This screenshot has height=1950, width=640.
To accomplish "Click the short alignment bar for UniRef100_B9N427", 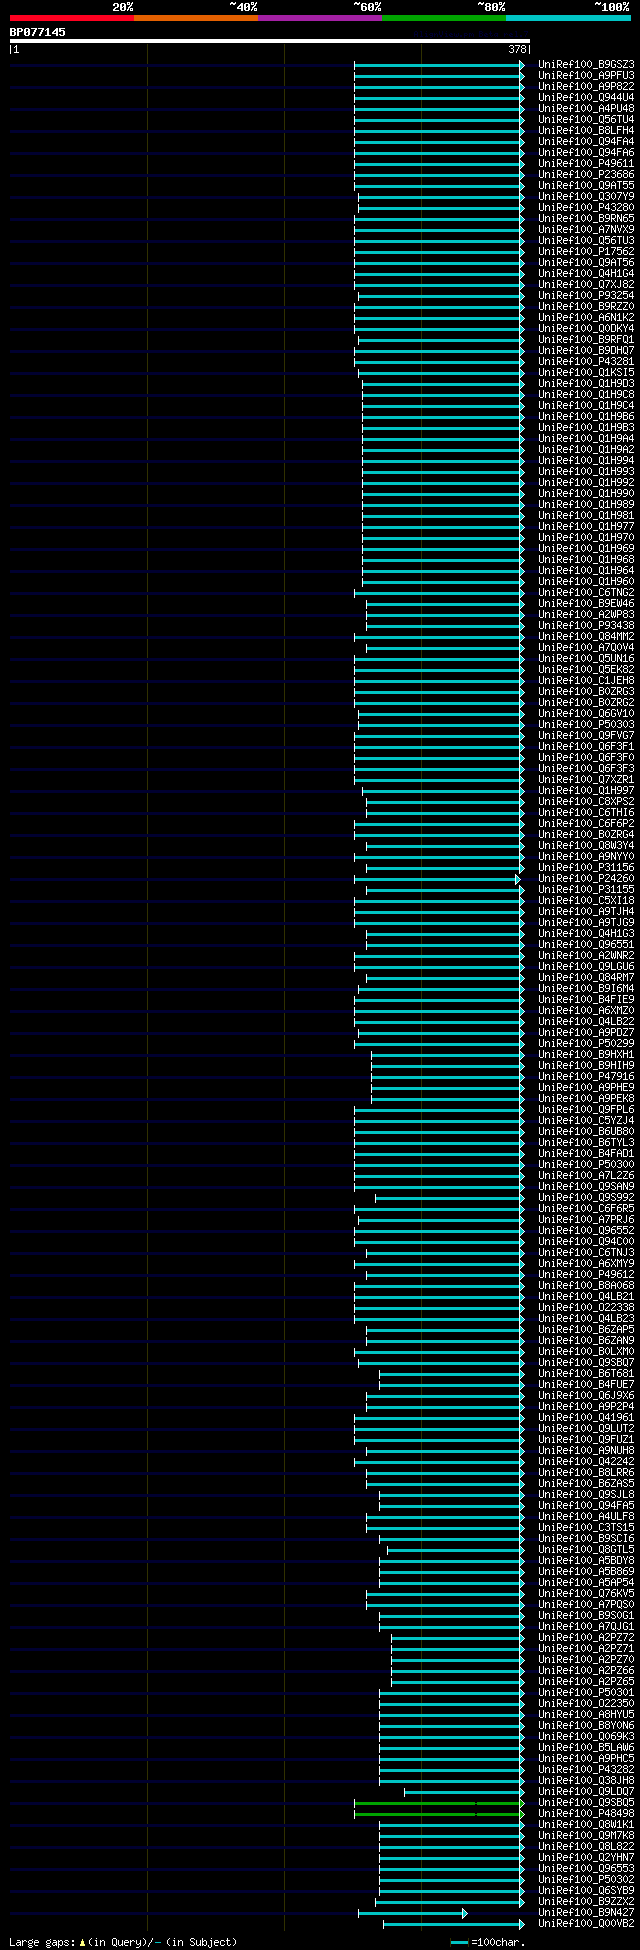I will (x=412, y=1913).
